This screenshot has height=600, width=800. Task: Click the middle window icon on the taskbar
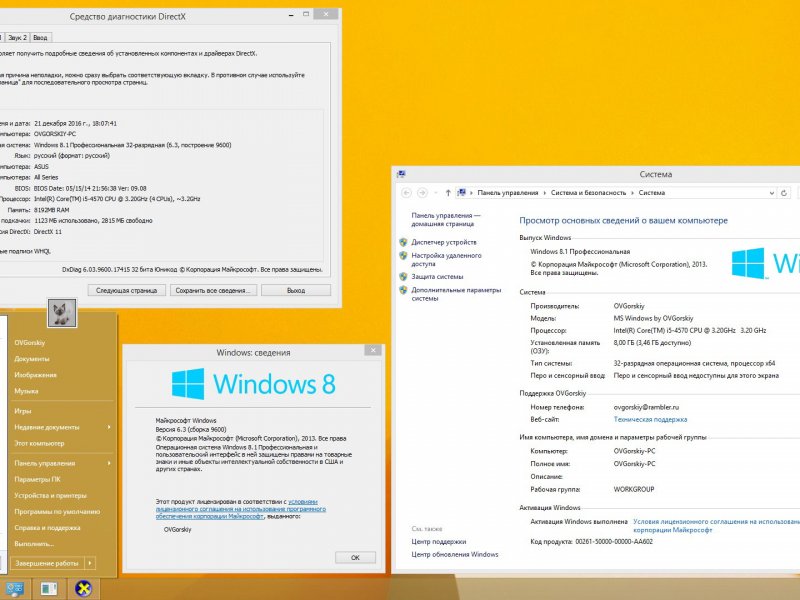click(48, 589)
